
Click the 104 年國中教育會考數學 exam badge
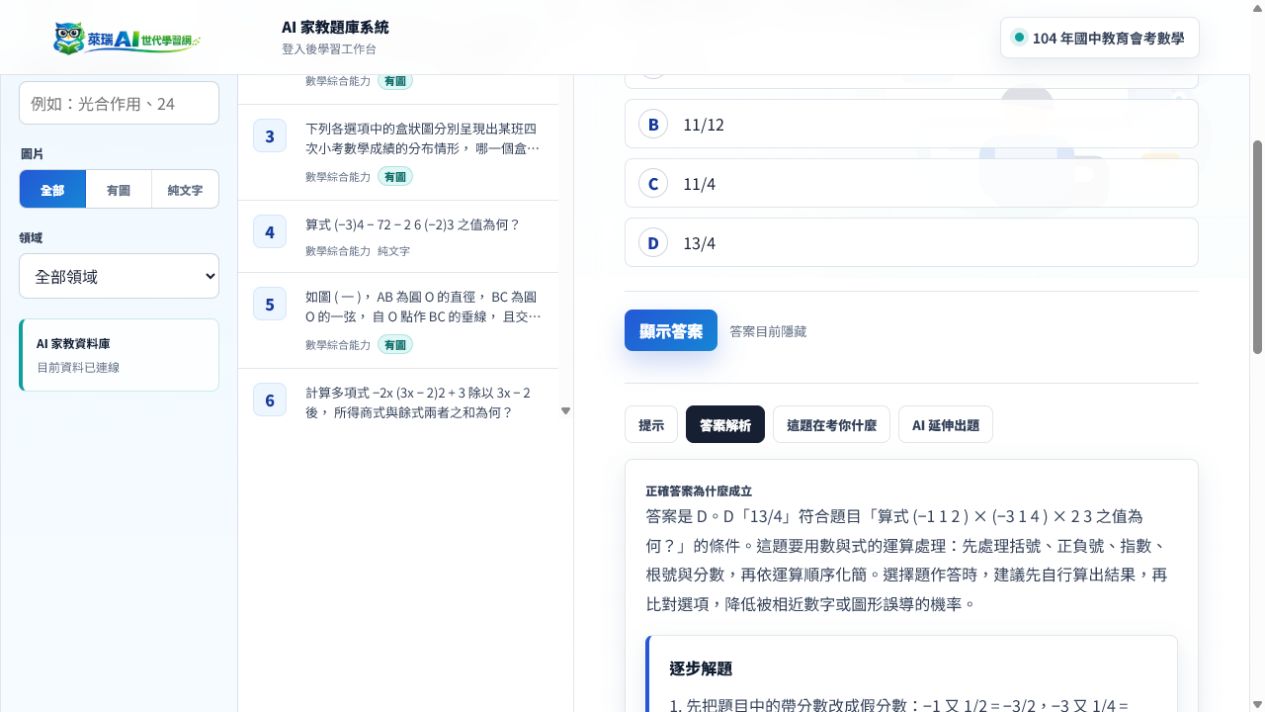(x=1099, y=38)
